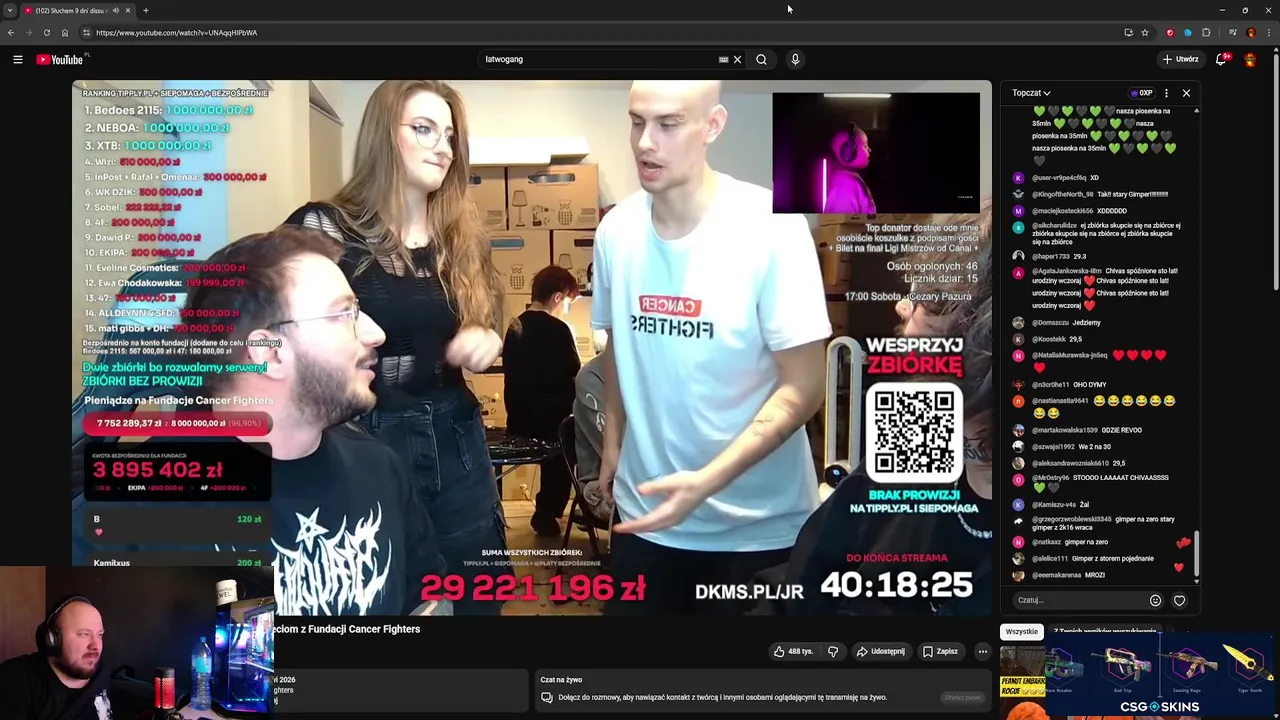Share the video via Udostępnij
This screenshot has height=720, width=1280.
880,651
